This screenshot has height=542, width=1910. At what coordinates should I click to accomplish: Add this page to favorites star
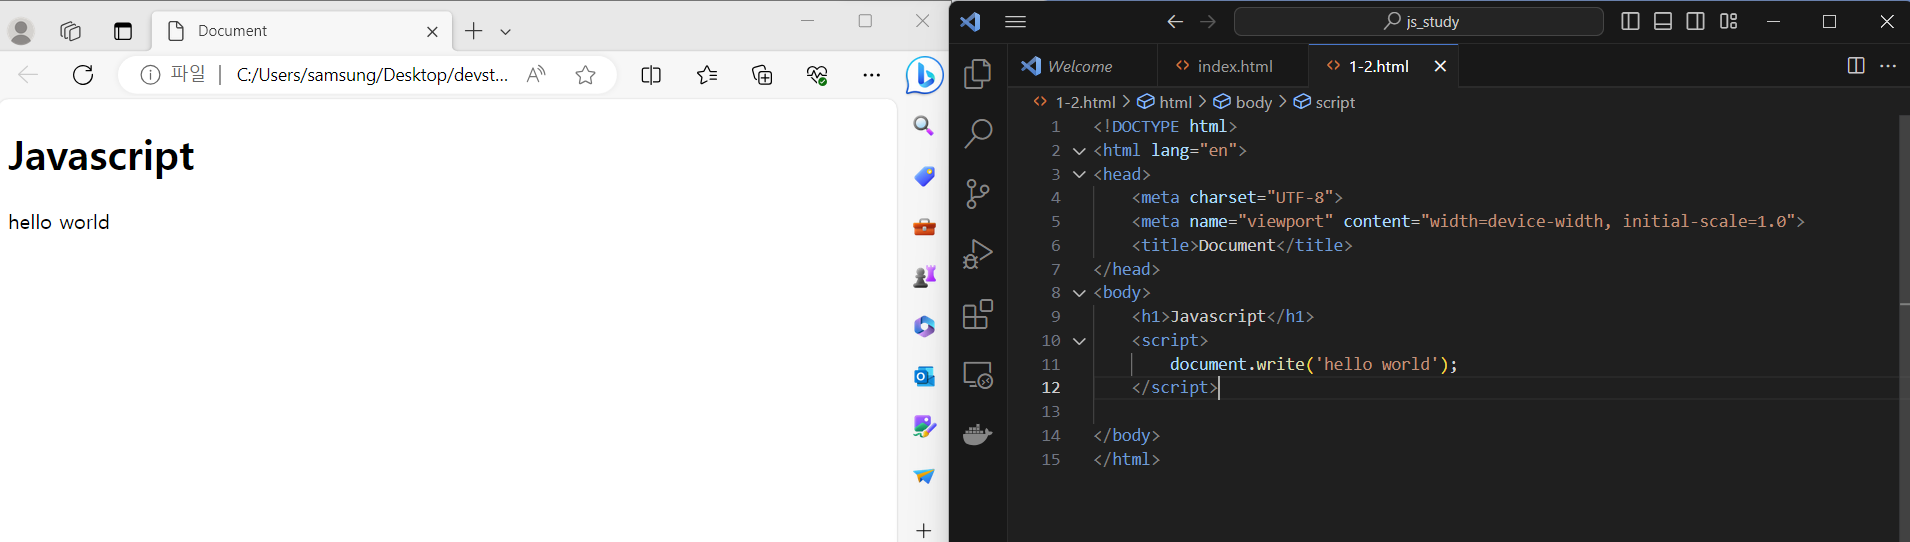coord(585,75)
